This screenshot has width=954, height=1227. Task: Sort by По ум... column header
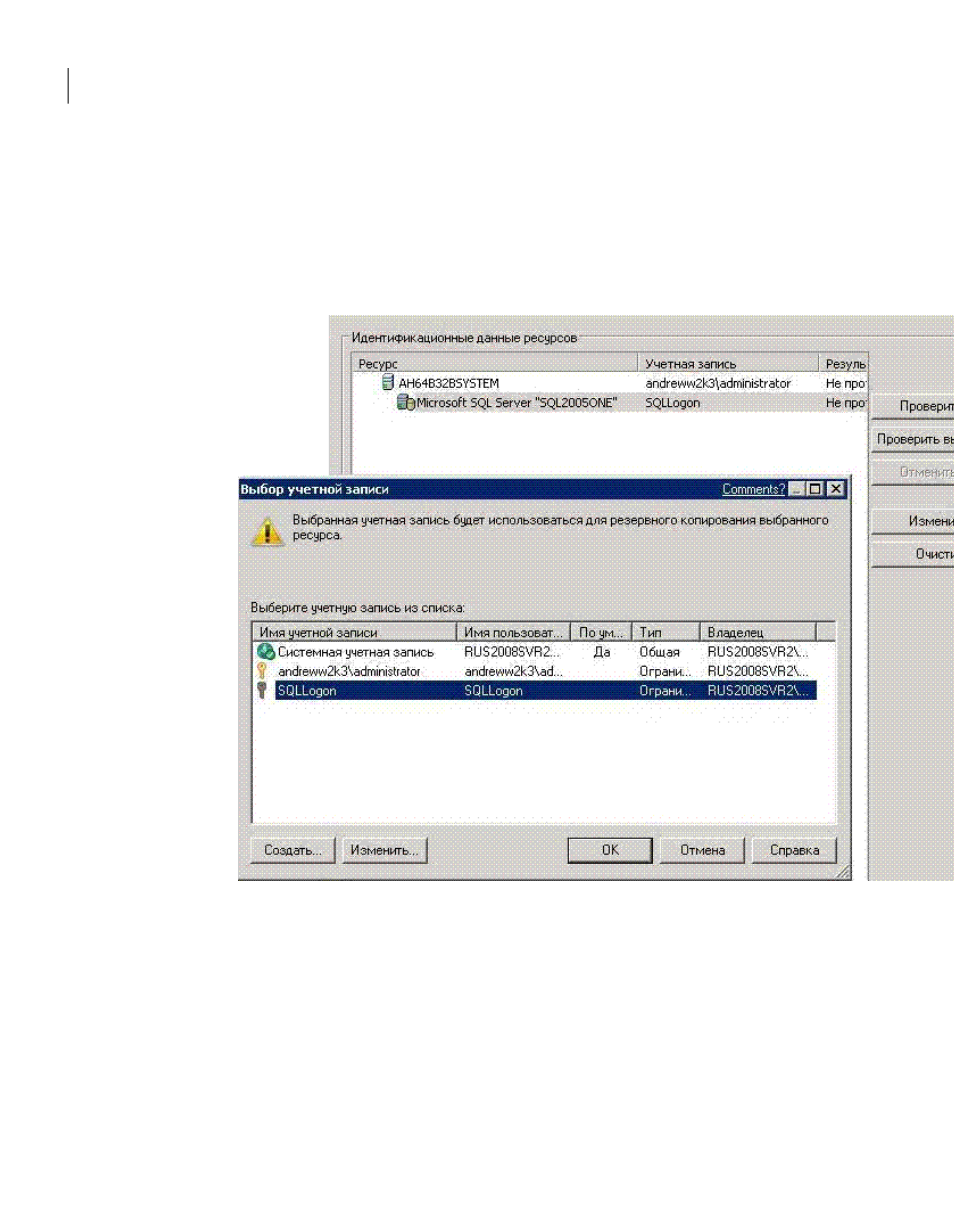601,632
